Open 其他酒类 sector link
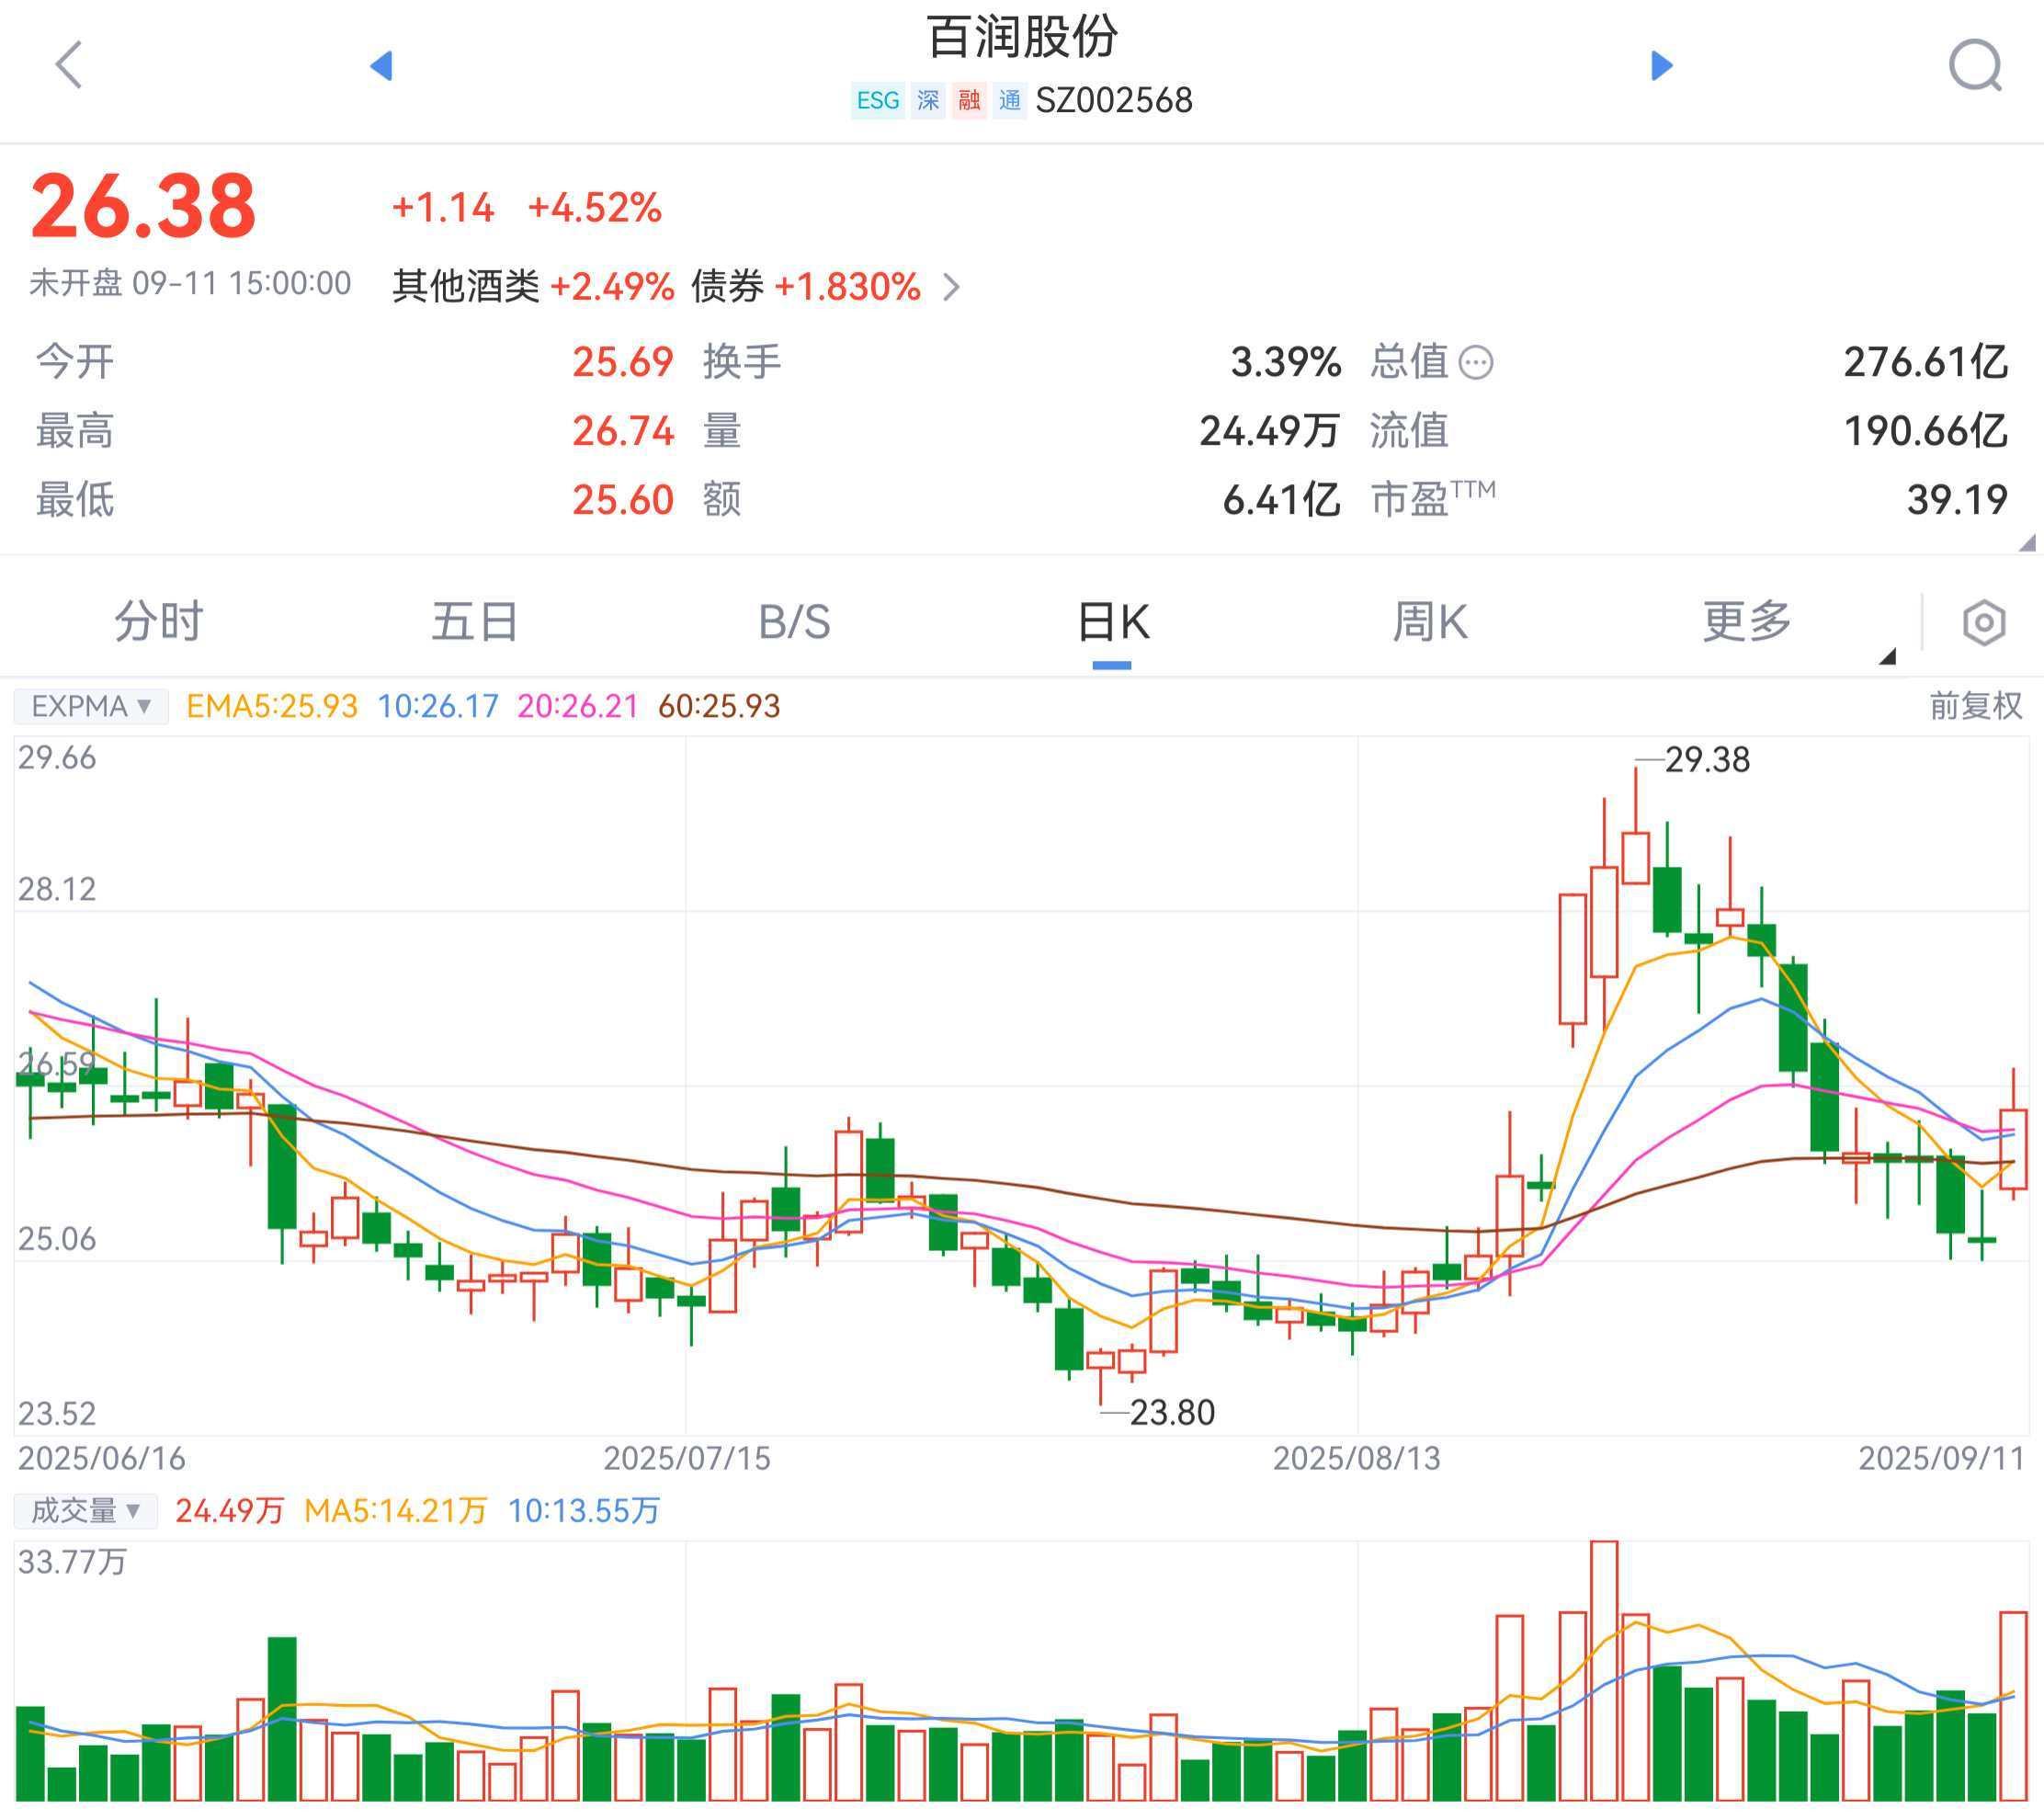Screen dimensions: 2044x1820 point(465,287)
